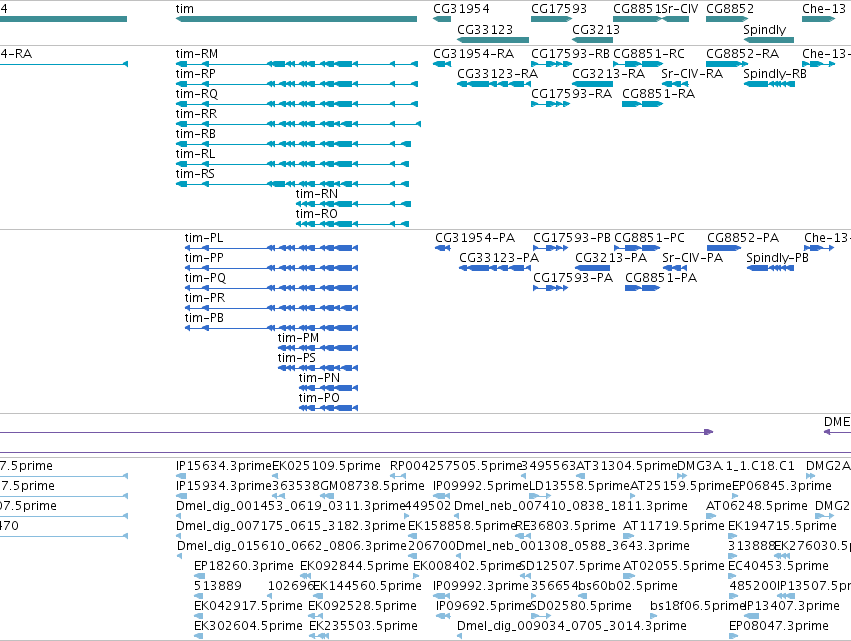Click the CG8852 gene label
The height and width of the screenshot is (641, 851).
click(x=730, y=9)
